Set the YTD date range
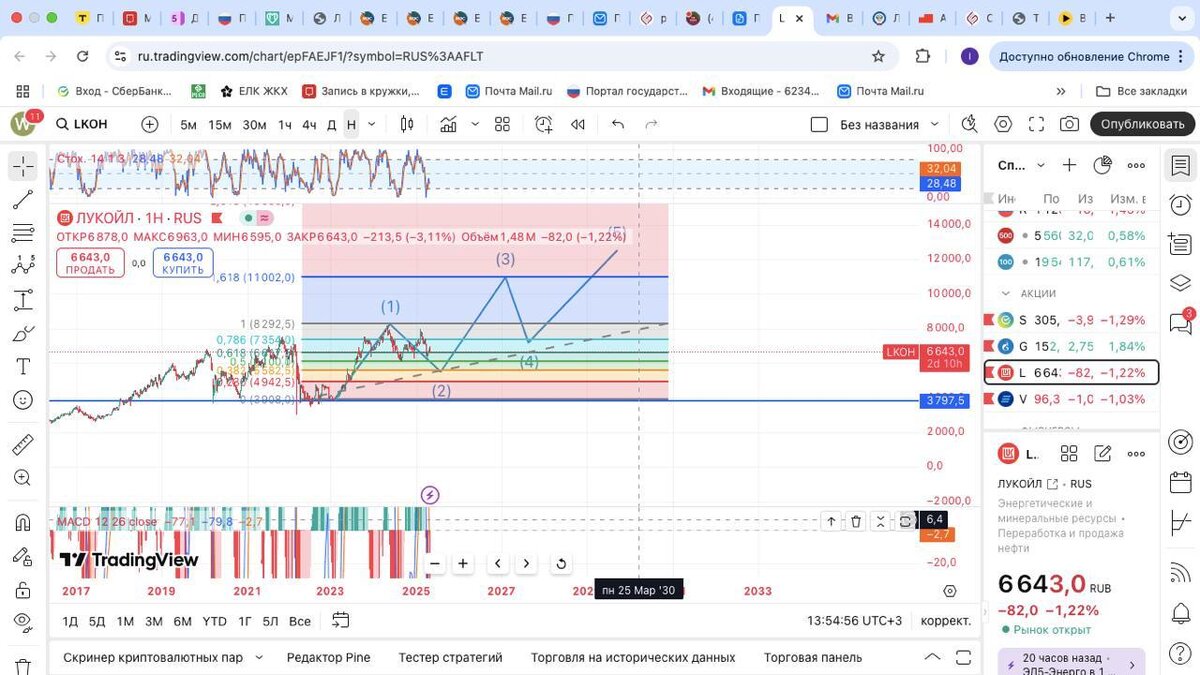The width and height of the screenshot is (1200, 675). click(x=214, y=621)
